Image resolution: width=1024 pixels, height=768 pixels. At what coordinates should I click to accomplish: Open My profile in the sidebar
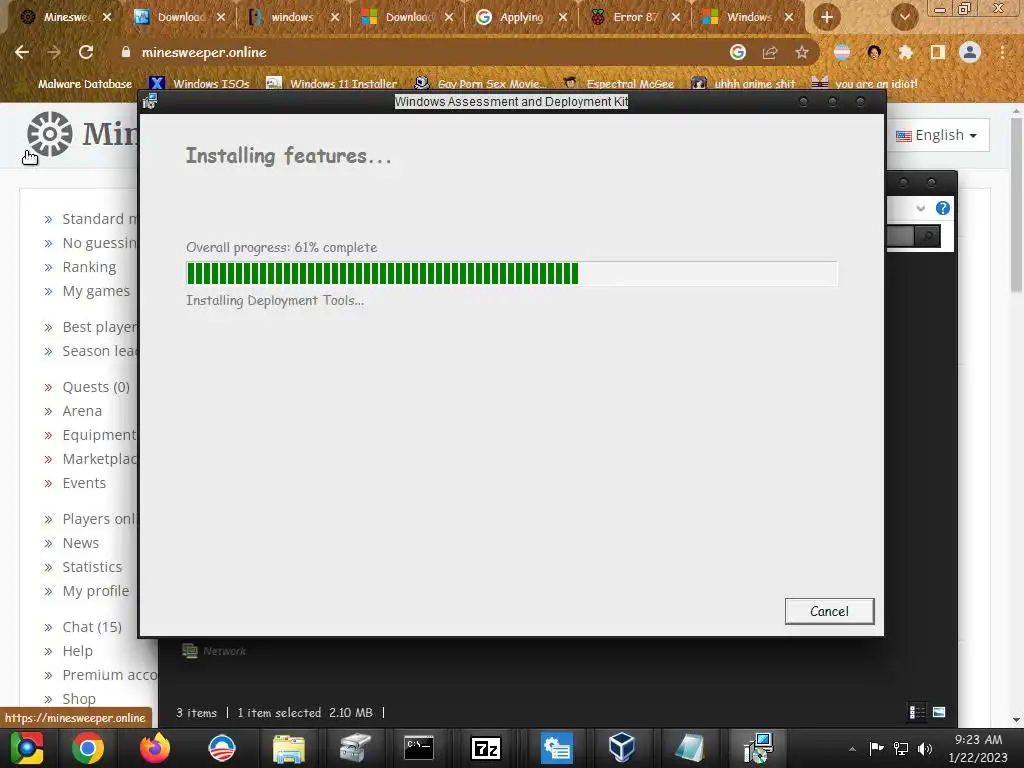pos(95,591)
